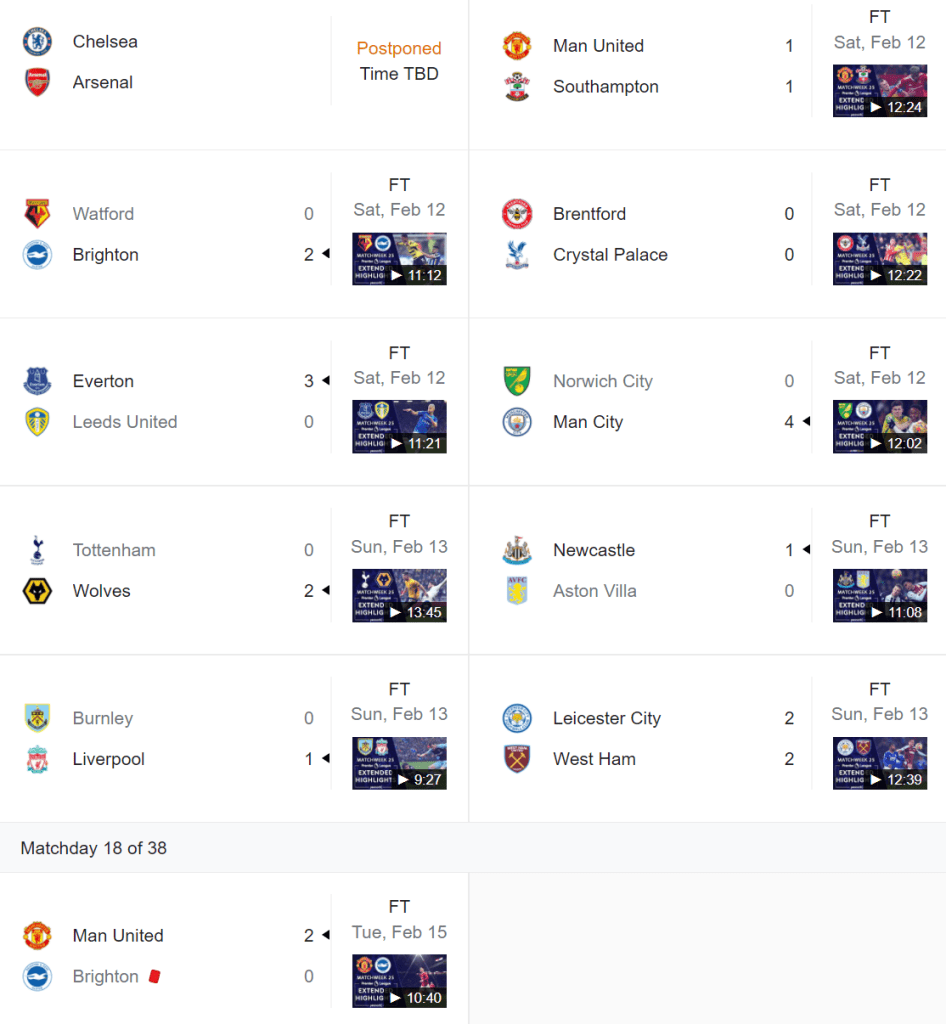Open the Tottenham team name link
Screen dimensions: 946x1024
point(114,550)
